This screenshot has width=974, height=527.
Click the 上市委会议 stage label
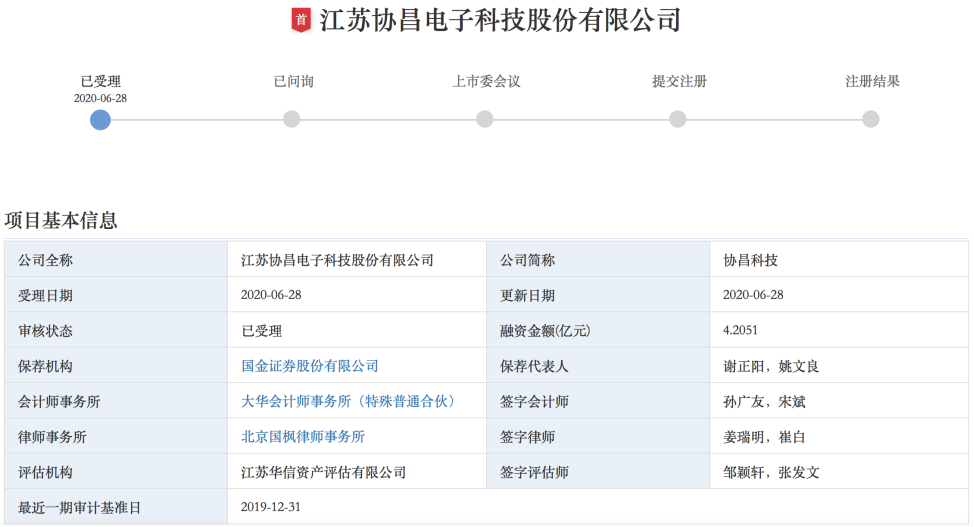pyautogui.click(x=486, y=81)
